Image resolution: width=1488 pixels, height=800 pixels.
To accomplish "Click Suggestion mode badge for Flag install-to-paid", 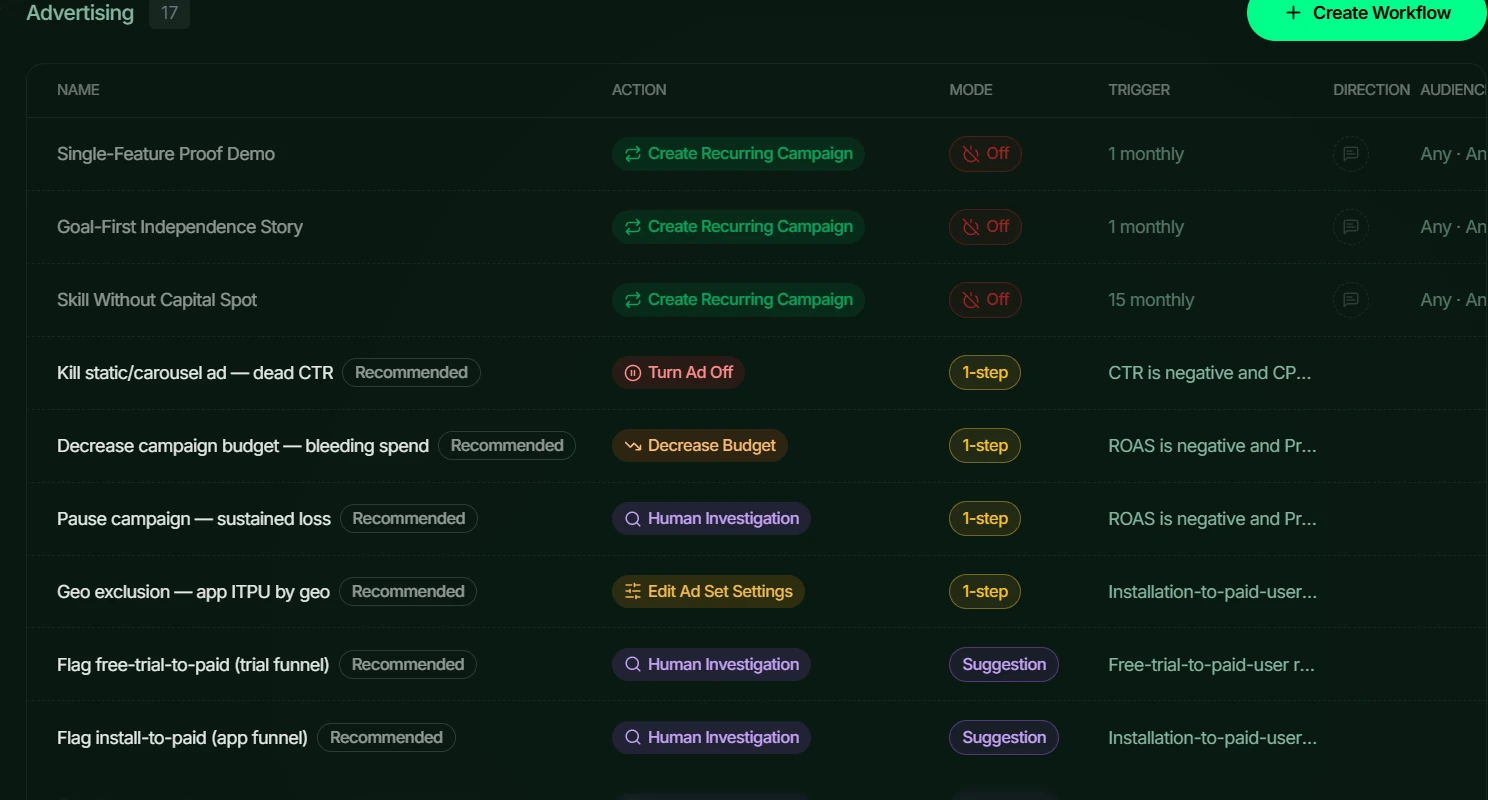I will 1004,738.
